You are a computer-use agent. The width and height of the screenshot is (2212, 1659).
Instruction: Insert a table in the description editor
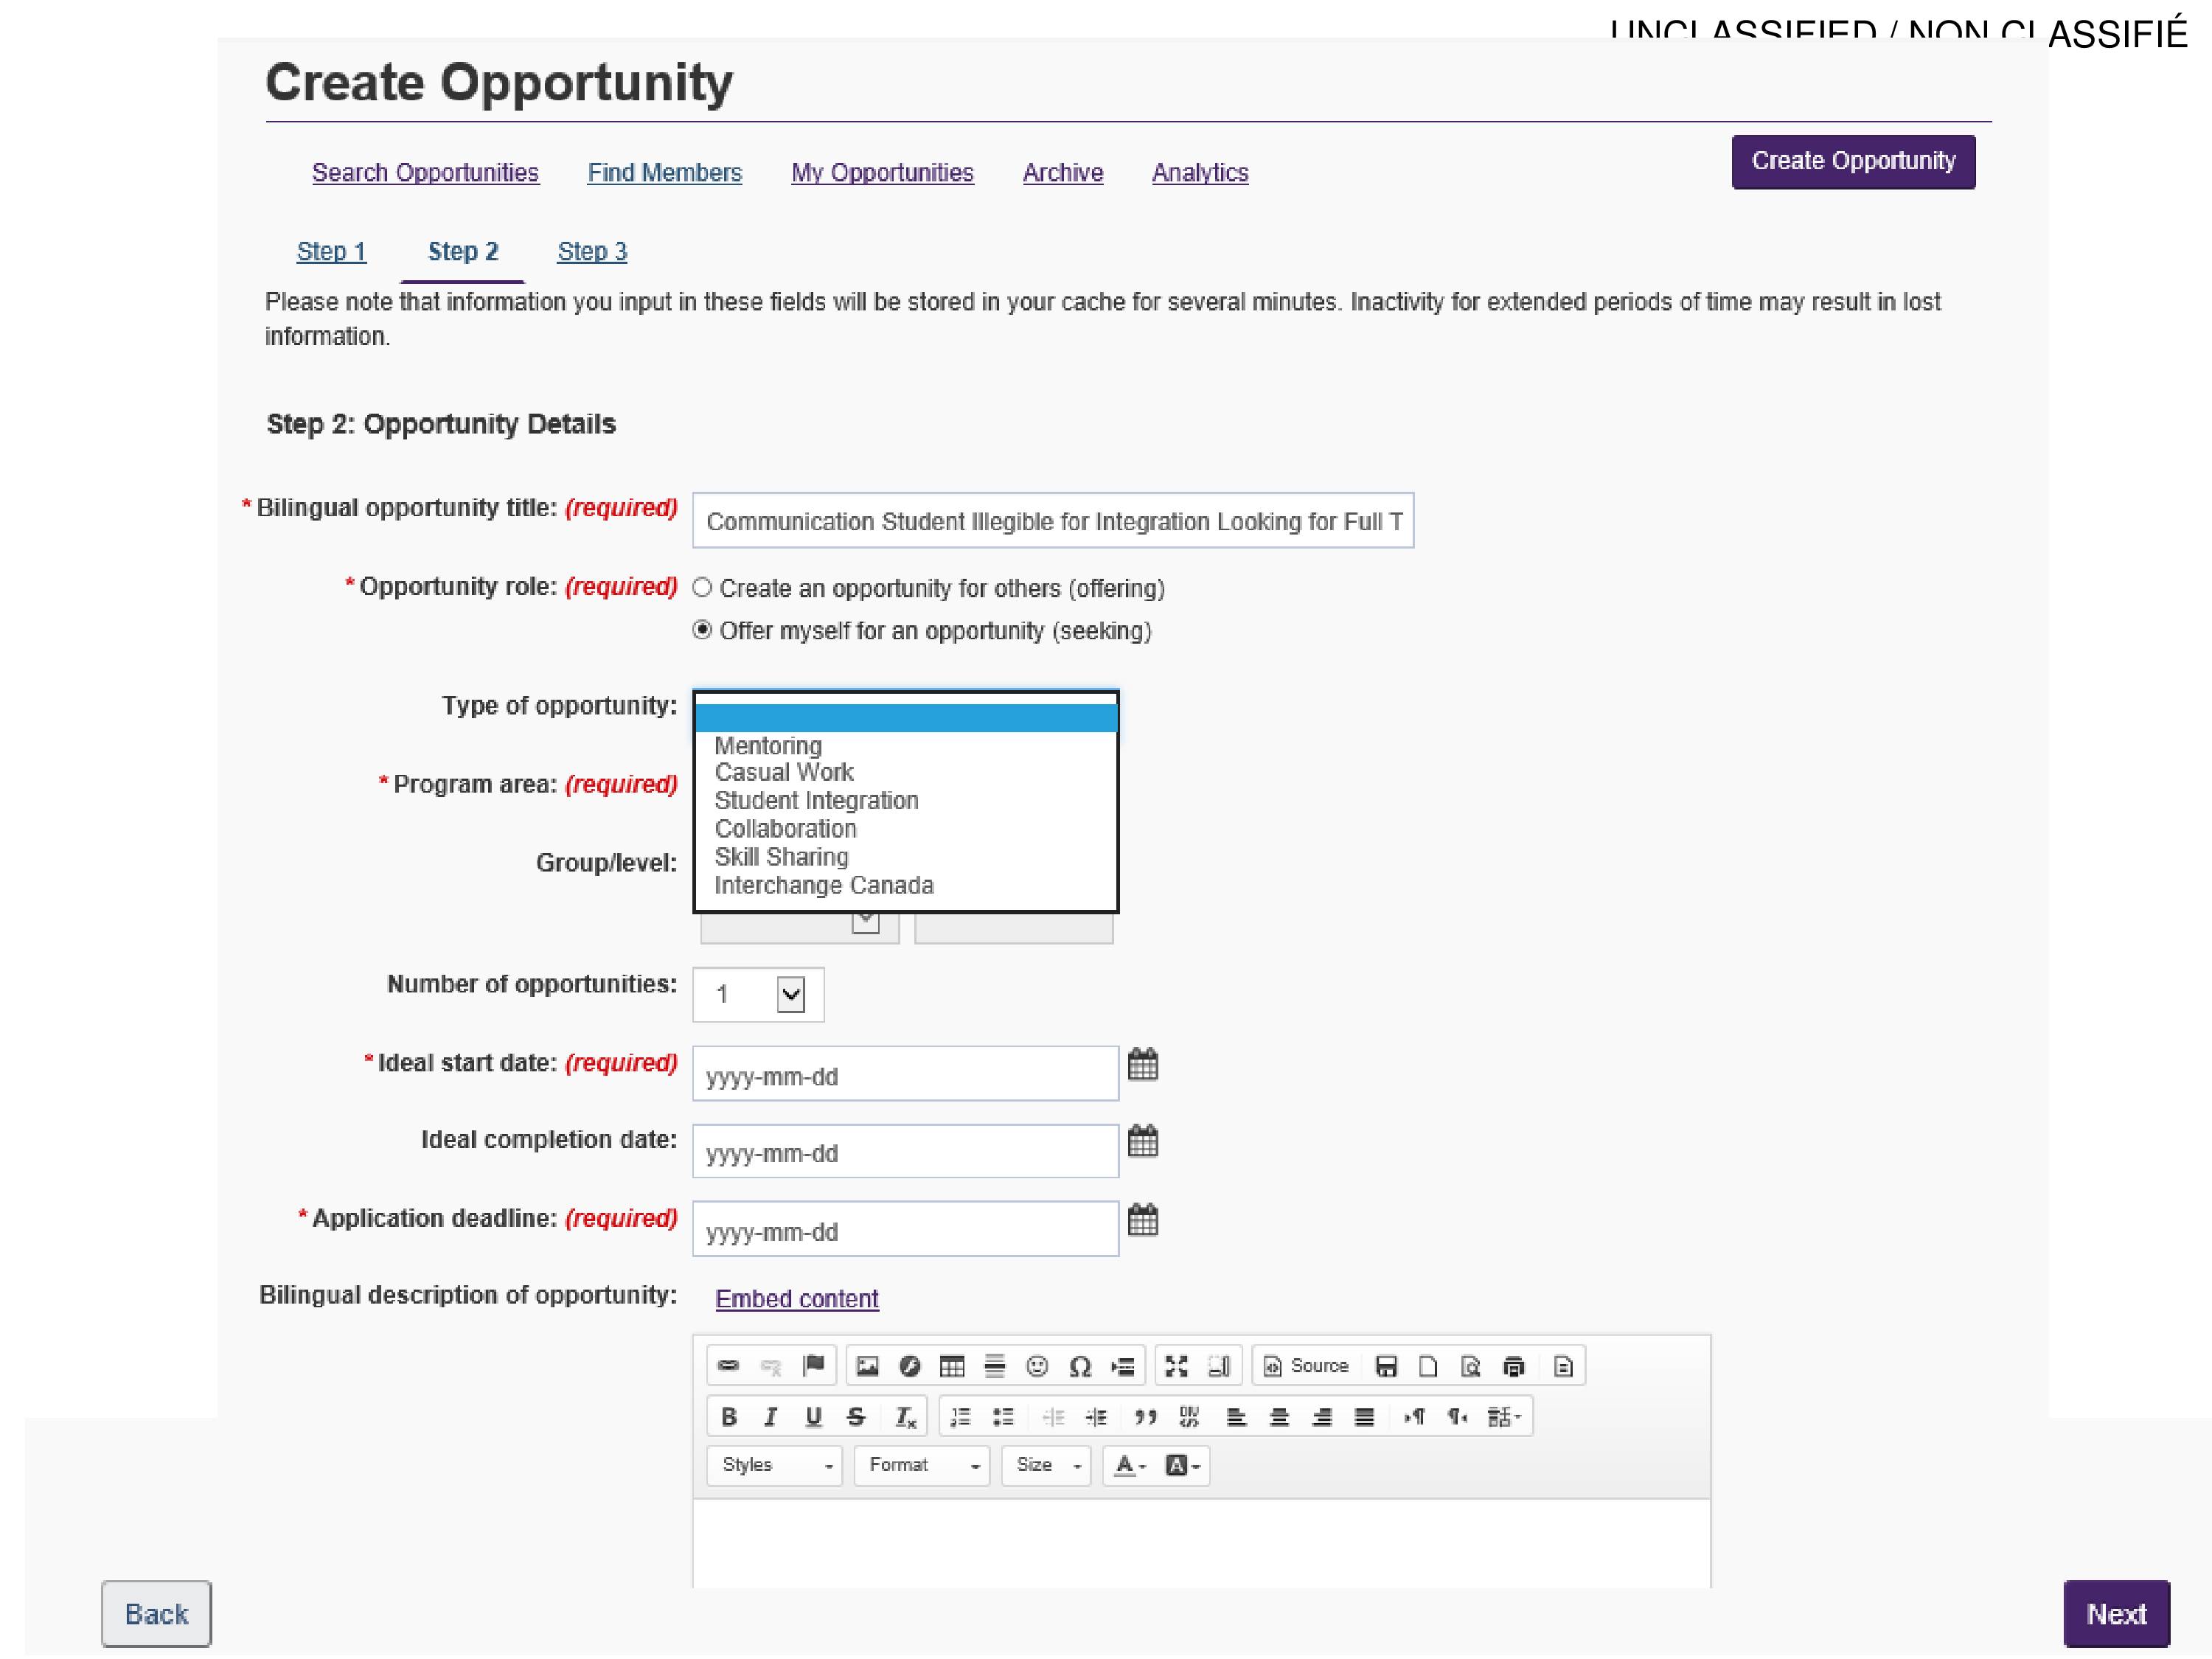pyautogui.click(x=952, y=1366)
